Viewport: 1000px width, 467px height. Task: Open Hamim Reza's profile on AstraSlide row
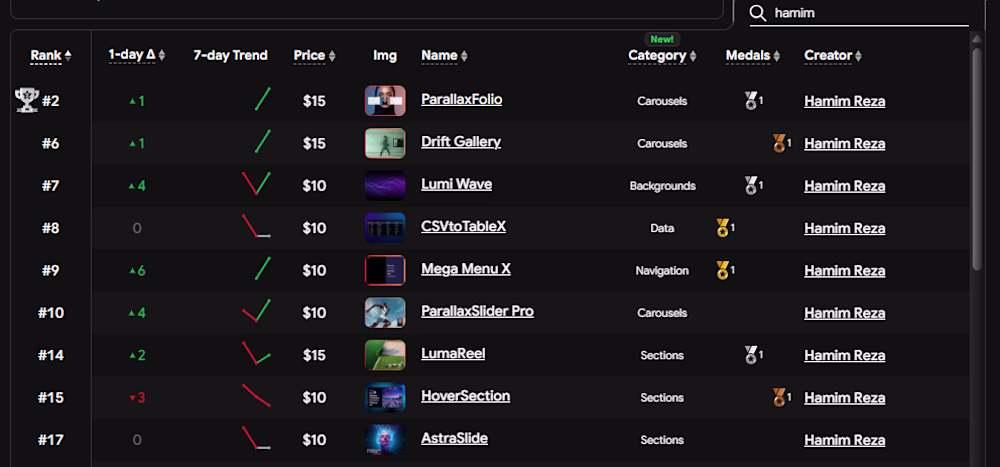point(844,440)
